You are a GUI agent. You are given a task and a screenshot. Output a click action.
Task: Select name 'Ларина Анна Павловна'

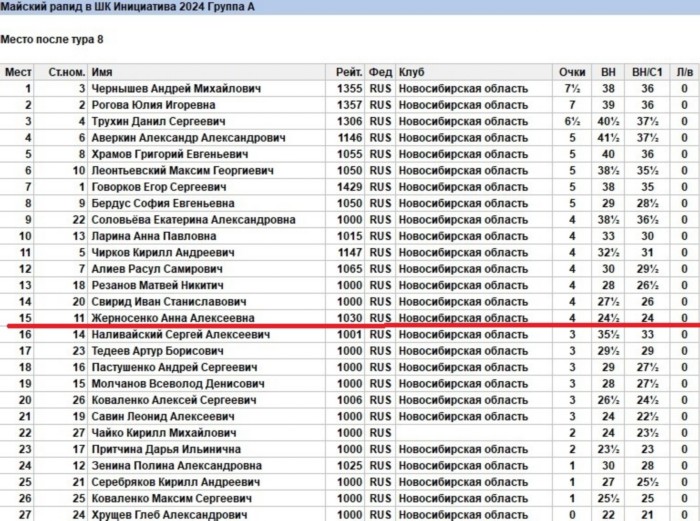tap(154, 236)
